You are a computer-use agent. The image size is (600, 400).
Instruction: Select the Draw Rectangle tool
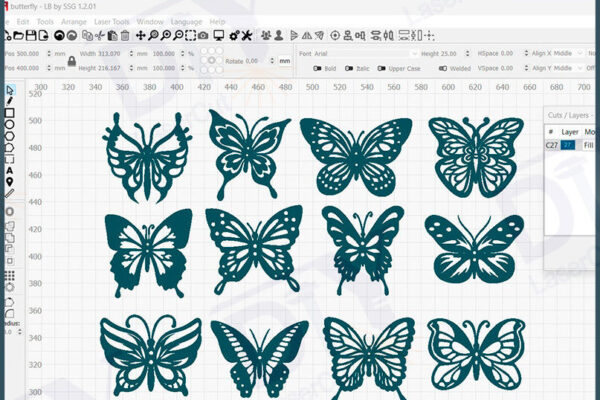[x=10, y=113]
